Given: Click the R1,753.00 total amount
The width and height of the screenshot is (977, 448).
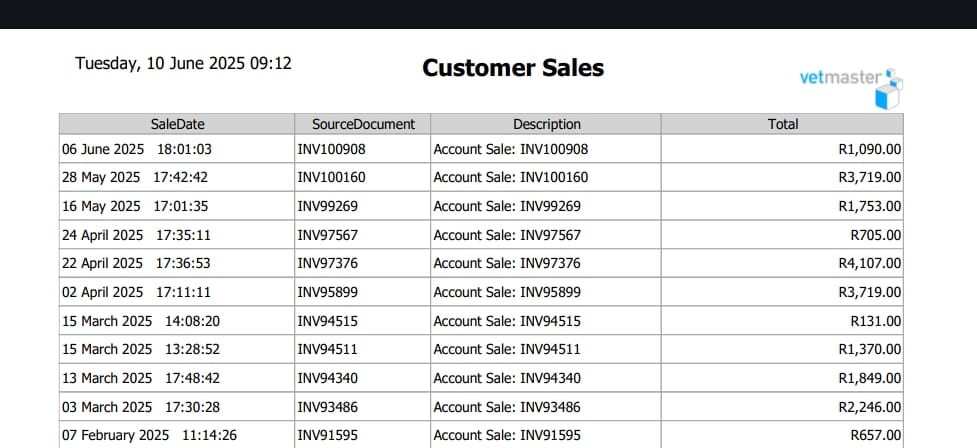Looking at the screenshot, I should [x=870, y=206].
